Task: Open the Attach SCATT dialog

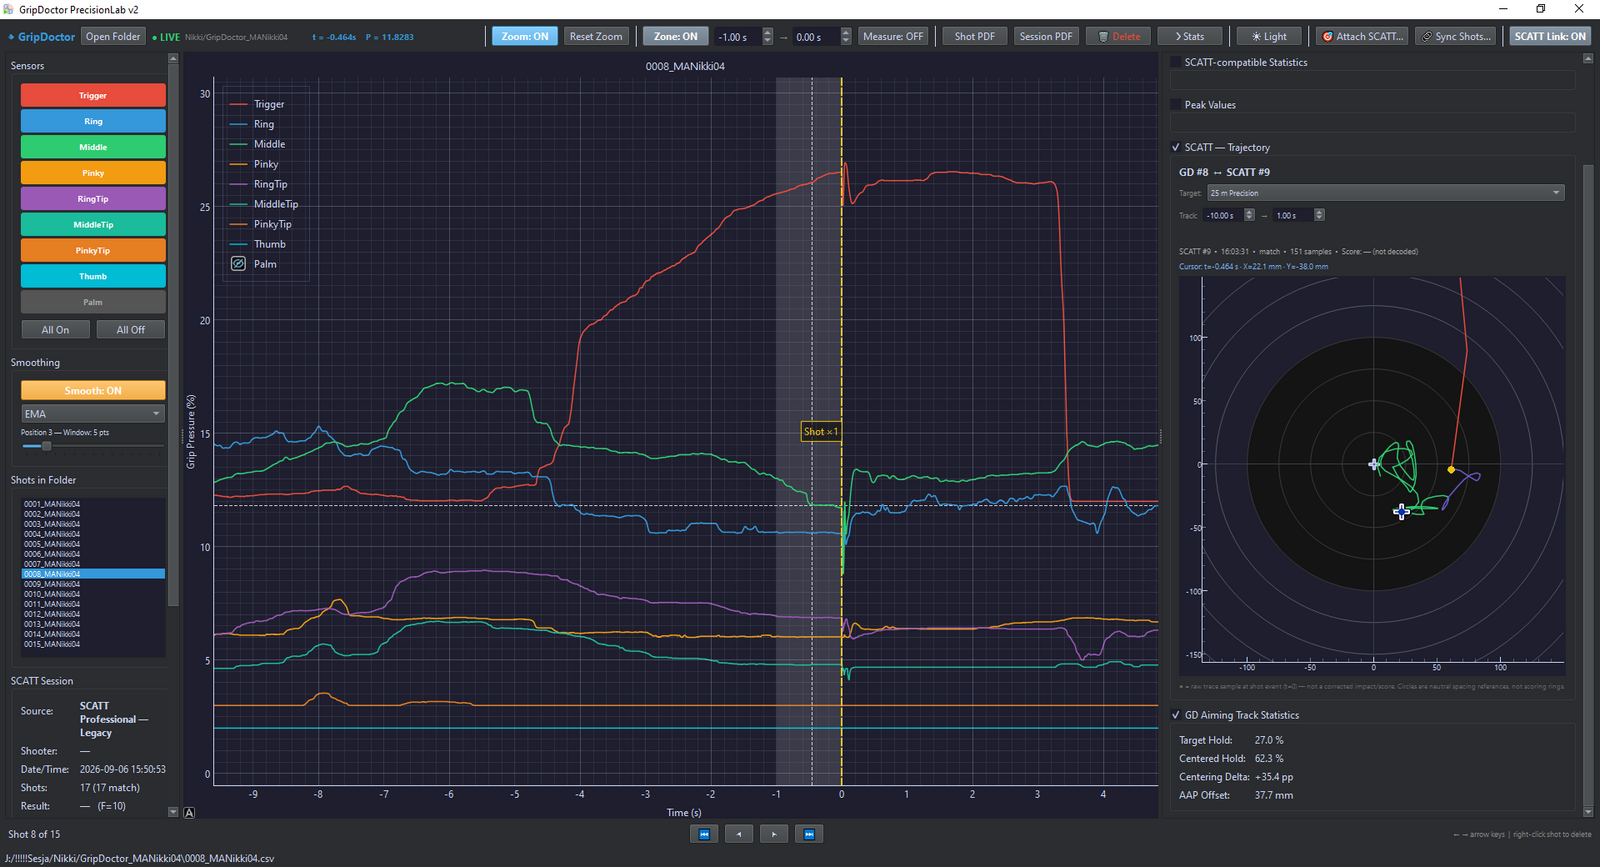Action: click(x=1362, y=37)
